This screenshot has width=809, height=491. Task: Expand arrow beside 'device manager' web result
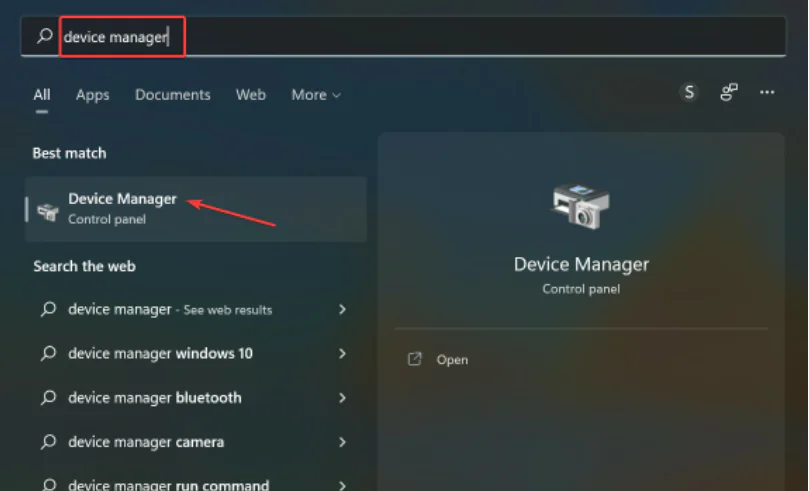342,309
